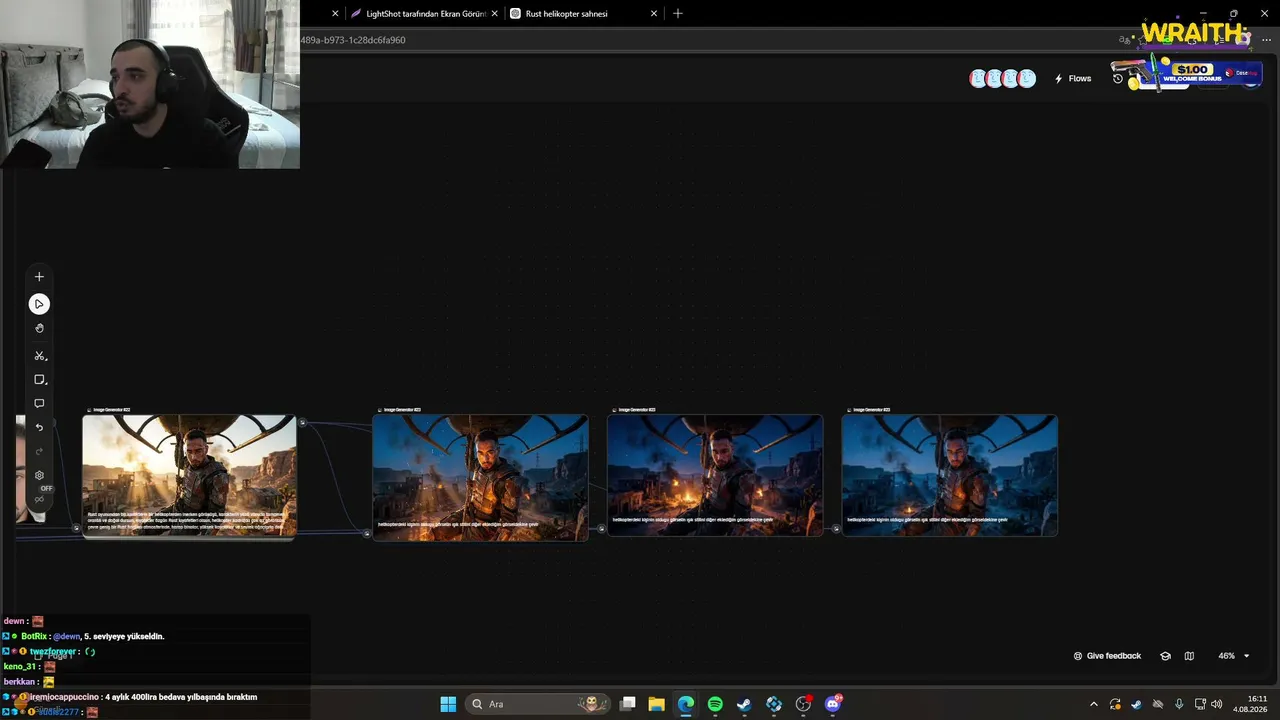Select the second dusk helicopter image node
This screenshot has height=720, width=1280.
tap(480, 478)
